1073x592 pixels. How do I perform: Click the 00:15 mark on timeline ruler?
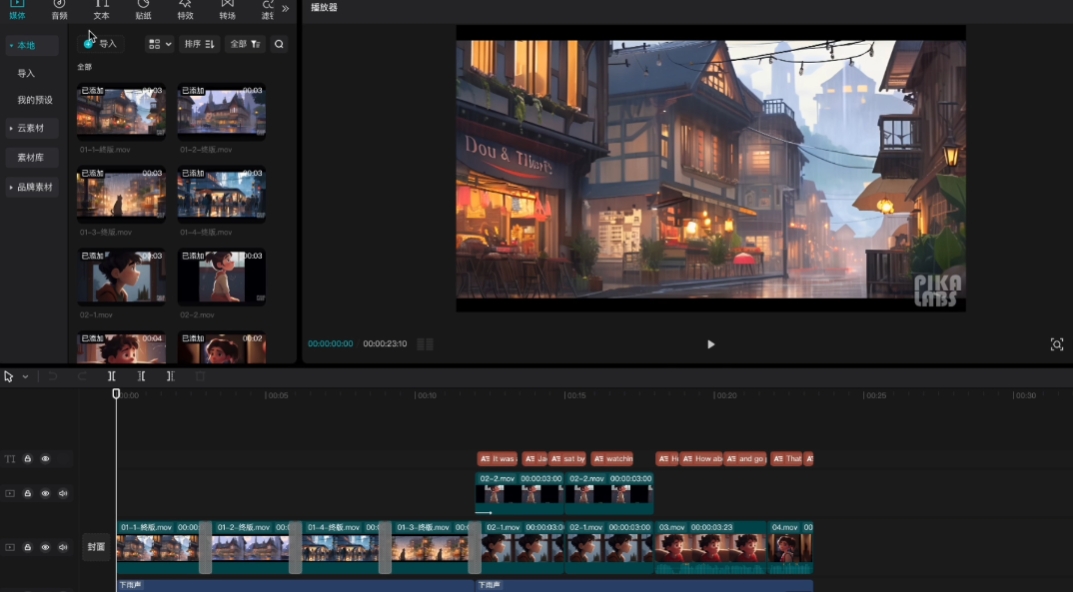pos(576,396)
